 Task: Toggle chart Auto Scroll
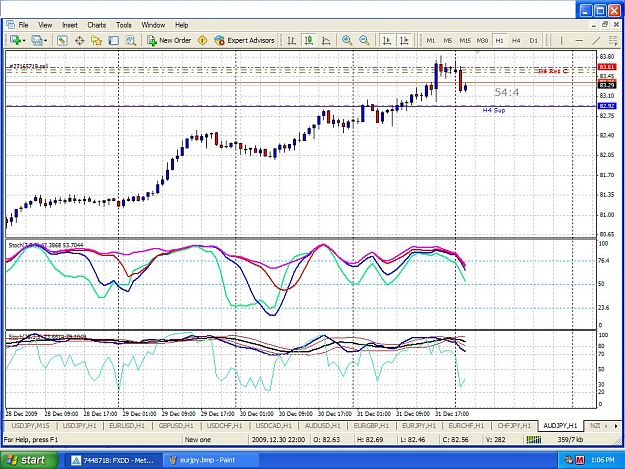387,40
